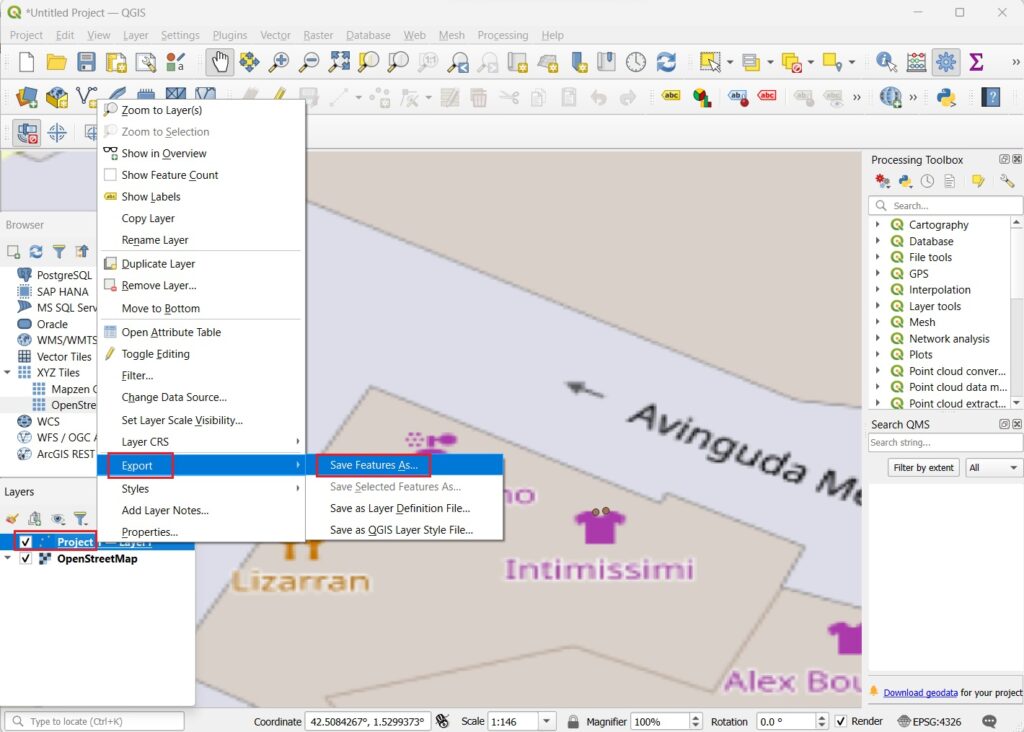Refresh the map canvas
Screen dimensions: 1024x732
point(665,61)
